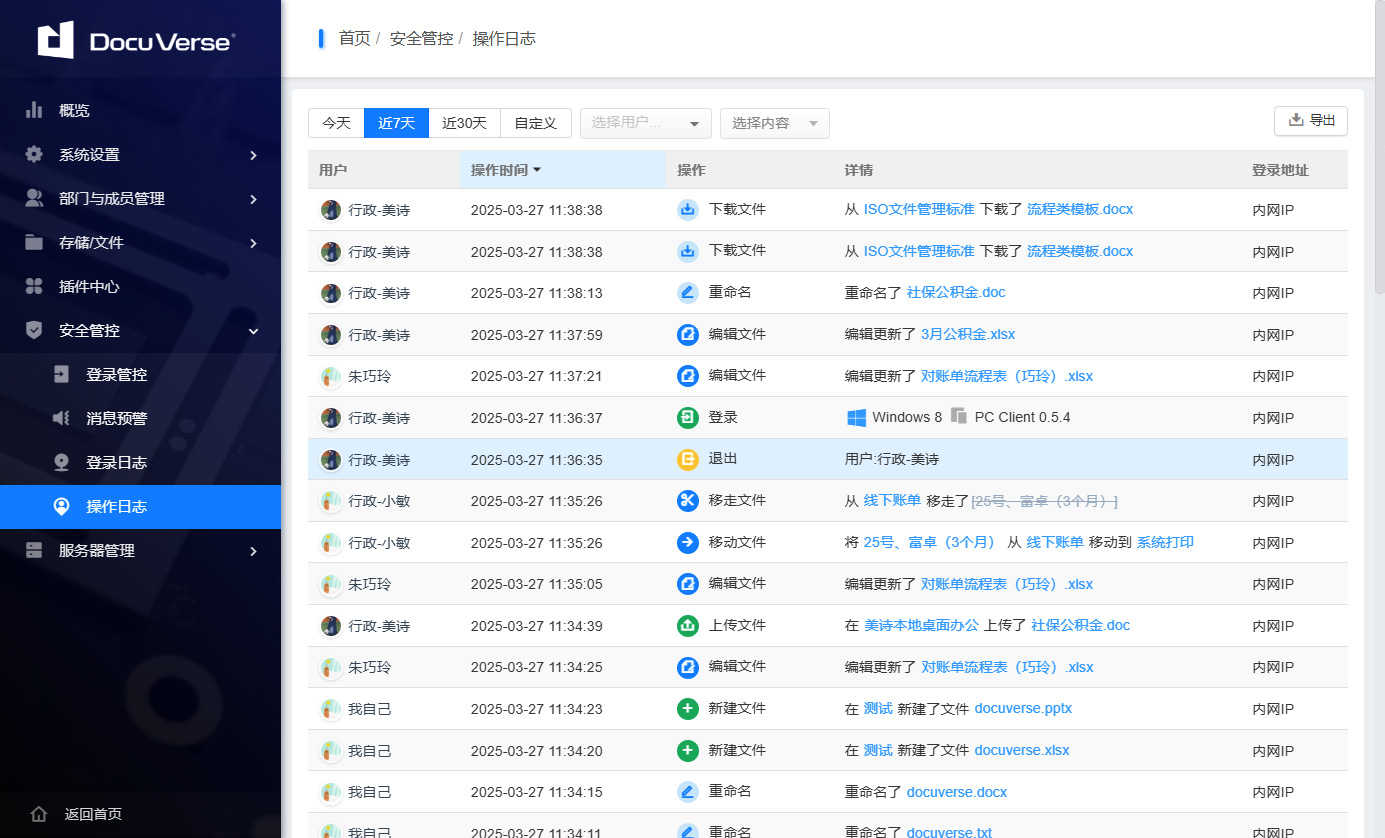This screenshot has height=838, width=1385.
Task: Switch filter to 近30天
Action: coord(464,123)
